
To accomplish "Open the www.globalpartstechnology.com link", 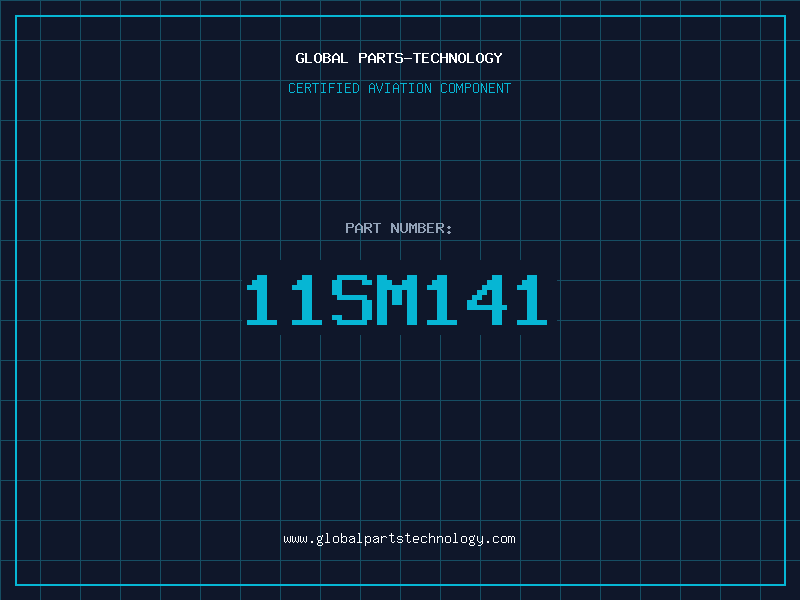I will pyautogui.click(x=399, y=539).
